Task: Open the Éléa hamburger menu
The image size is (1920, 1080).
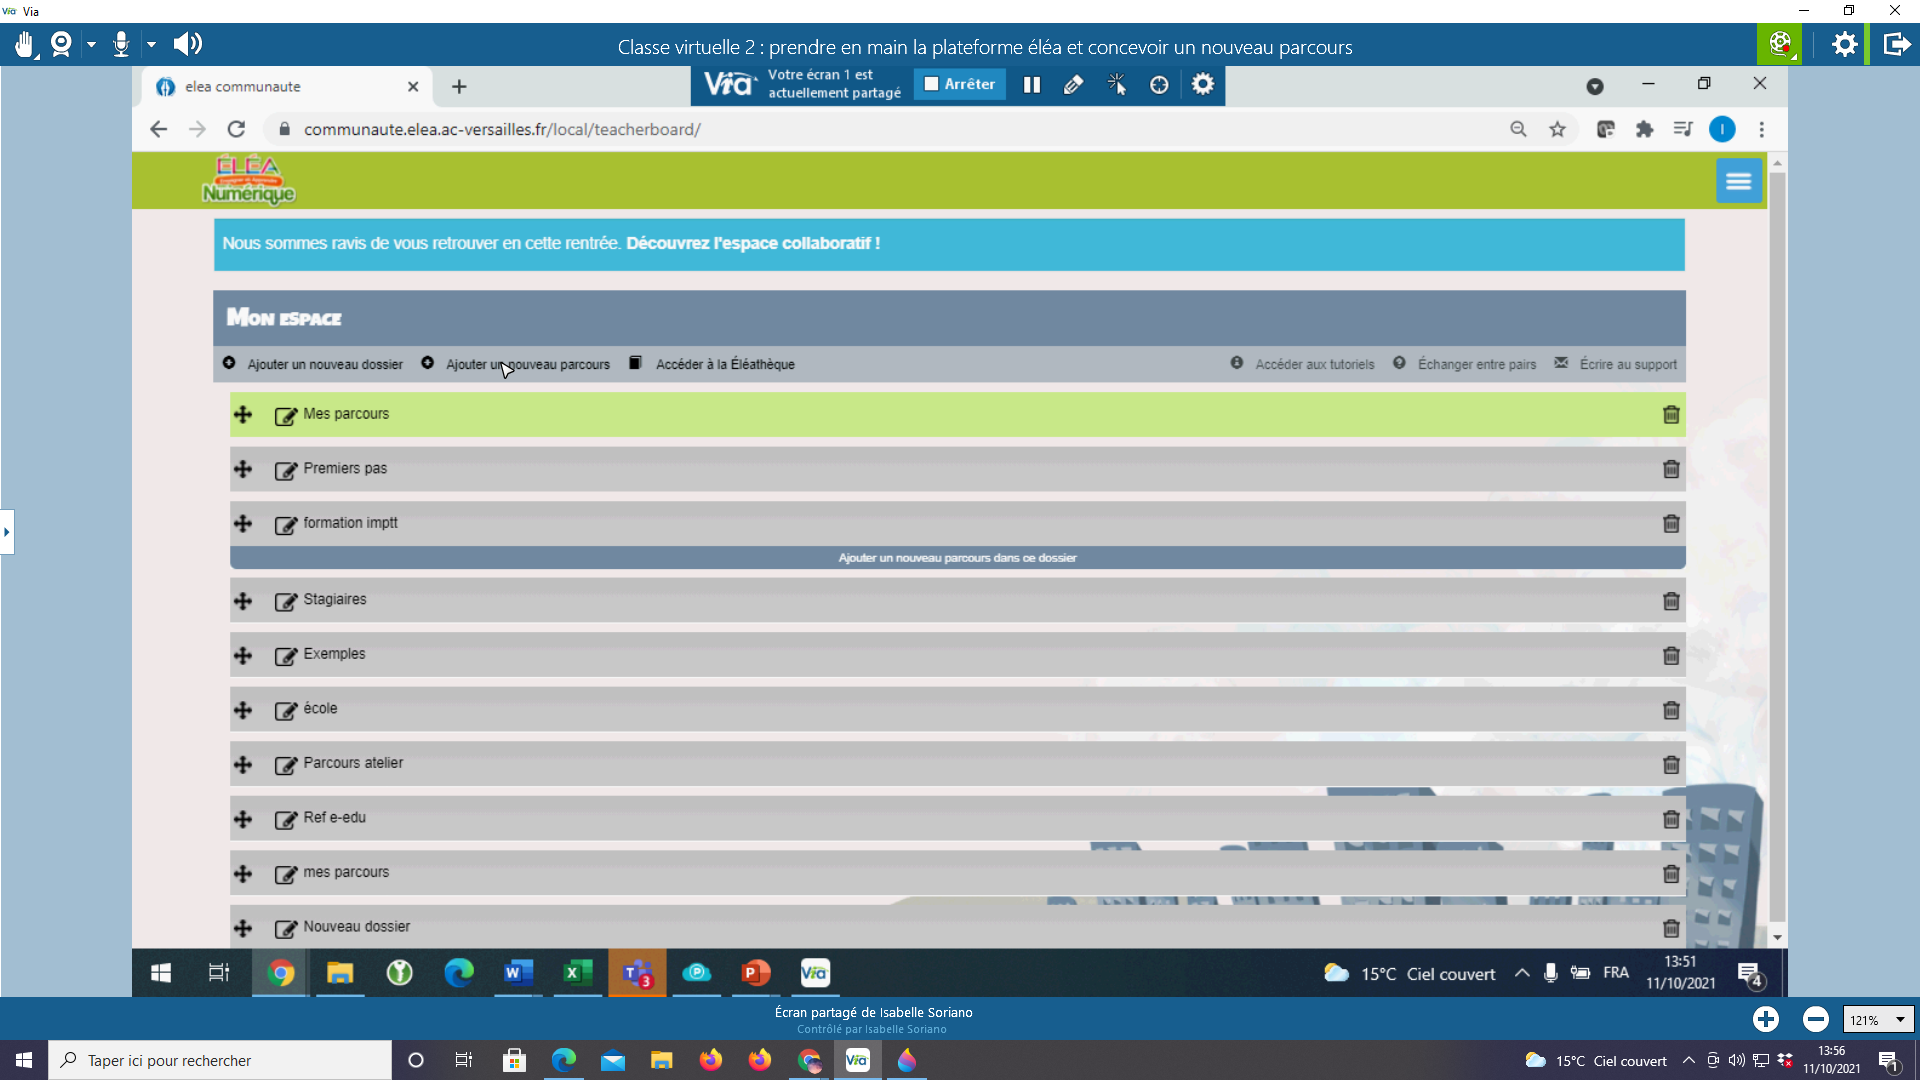Action: coord(1738,181)
